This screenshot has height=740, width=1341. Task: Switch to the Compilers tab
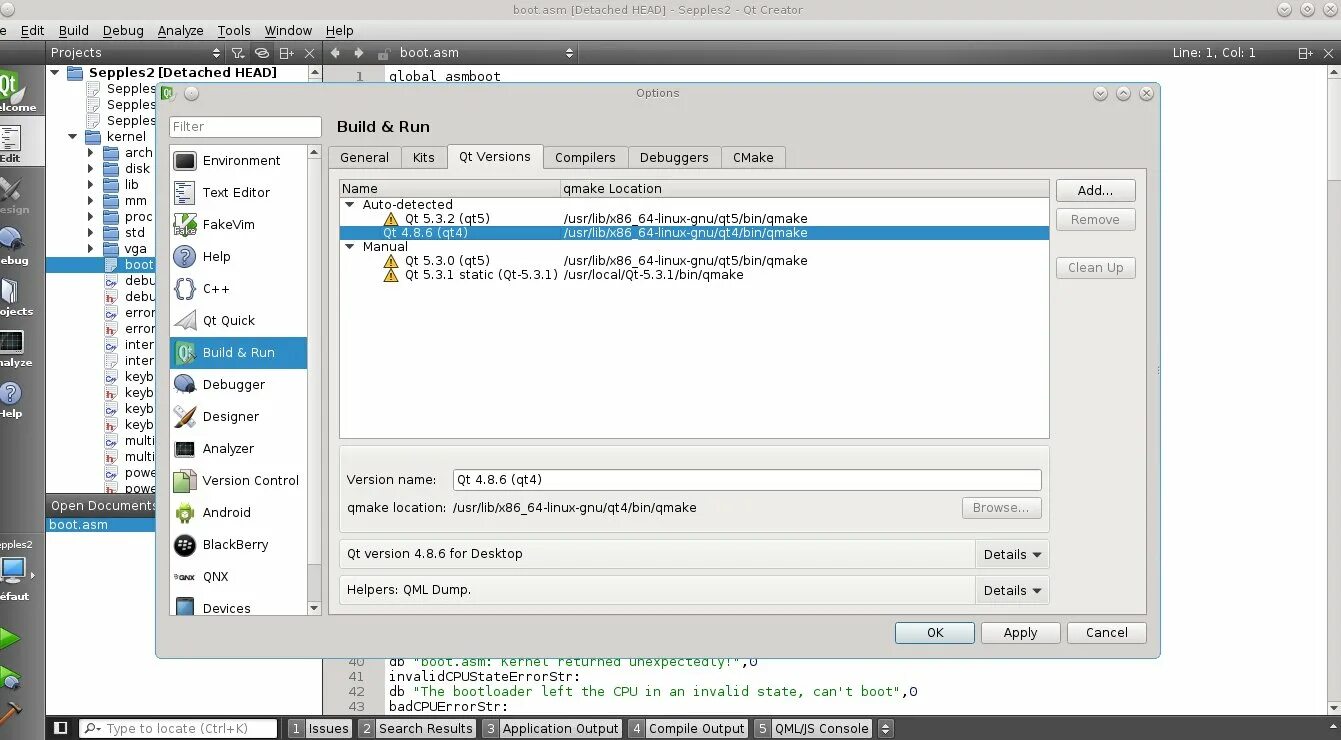pos(585,157)
